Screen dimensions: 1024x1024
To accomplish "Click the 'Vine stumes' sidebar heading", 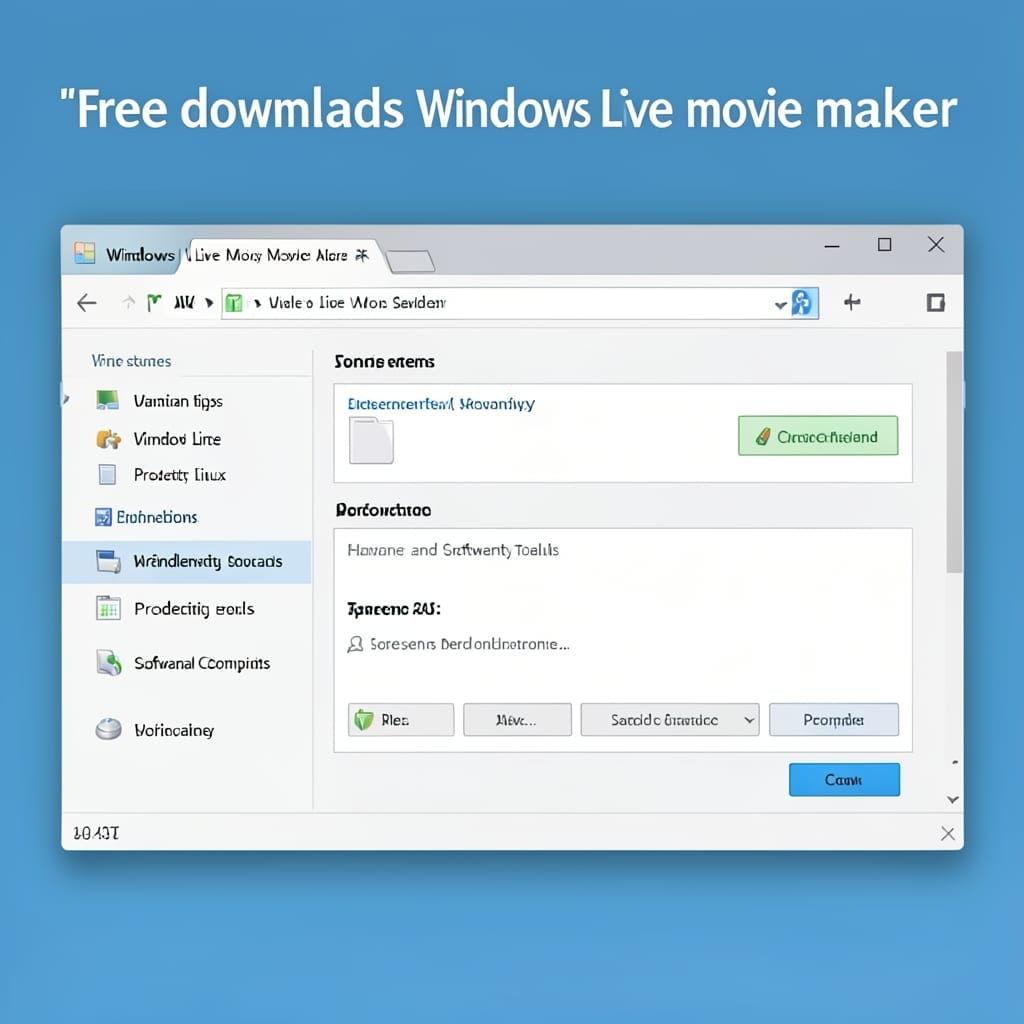I will coord(131,361).
